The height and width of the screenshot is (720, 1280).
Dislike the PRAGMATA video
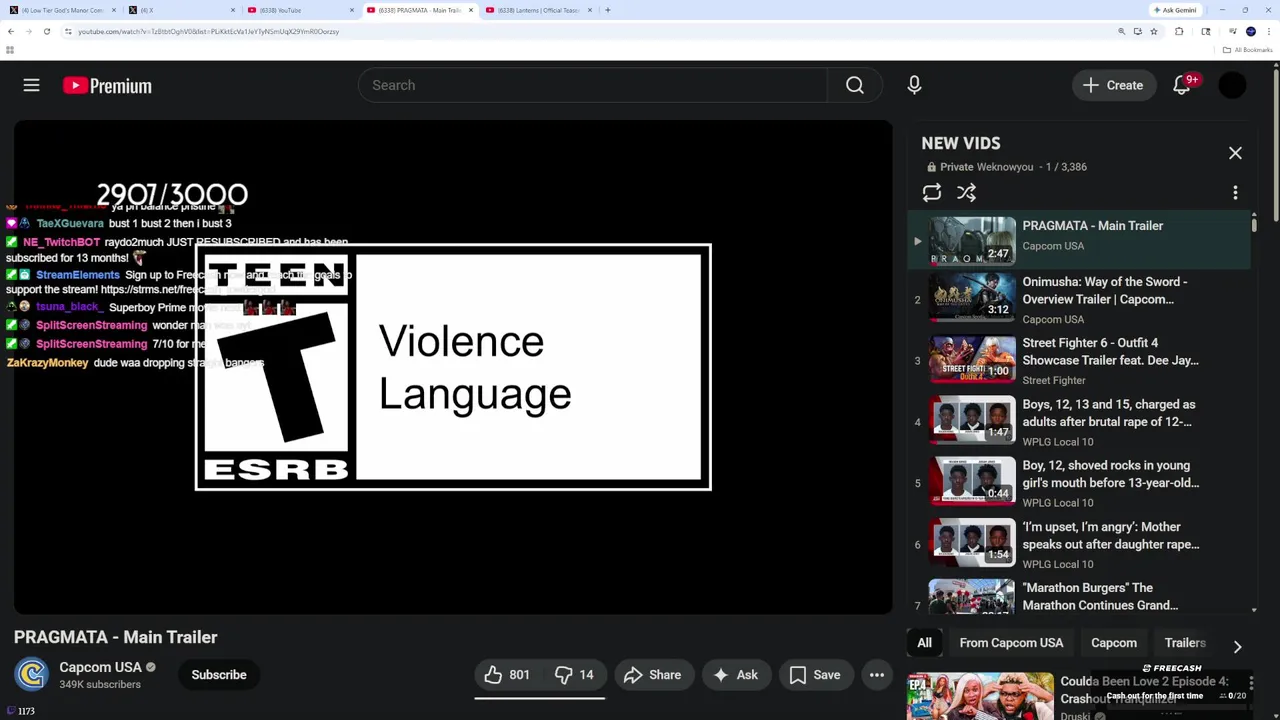tap(574, 675)
